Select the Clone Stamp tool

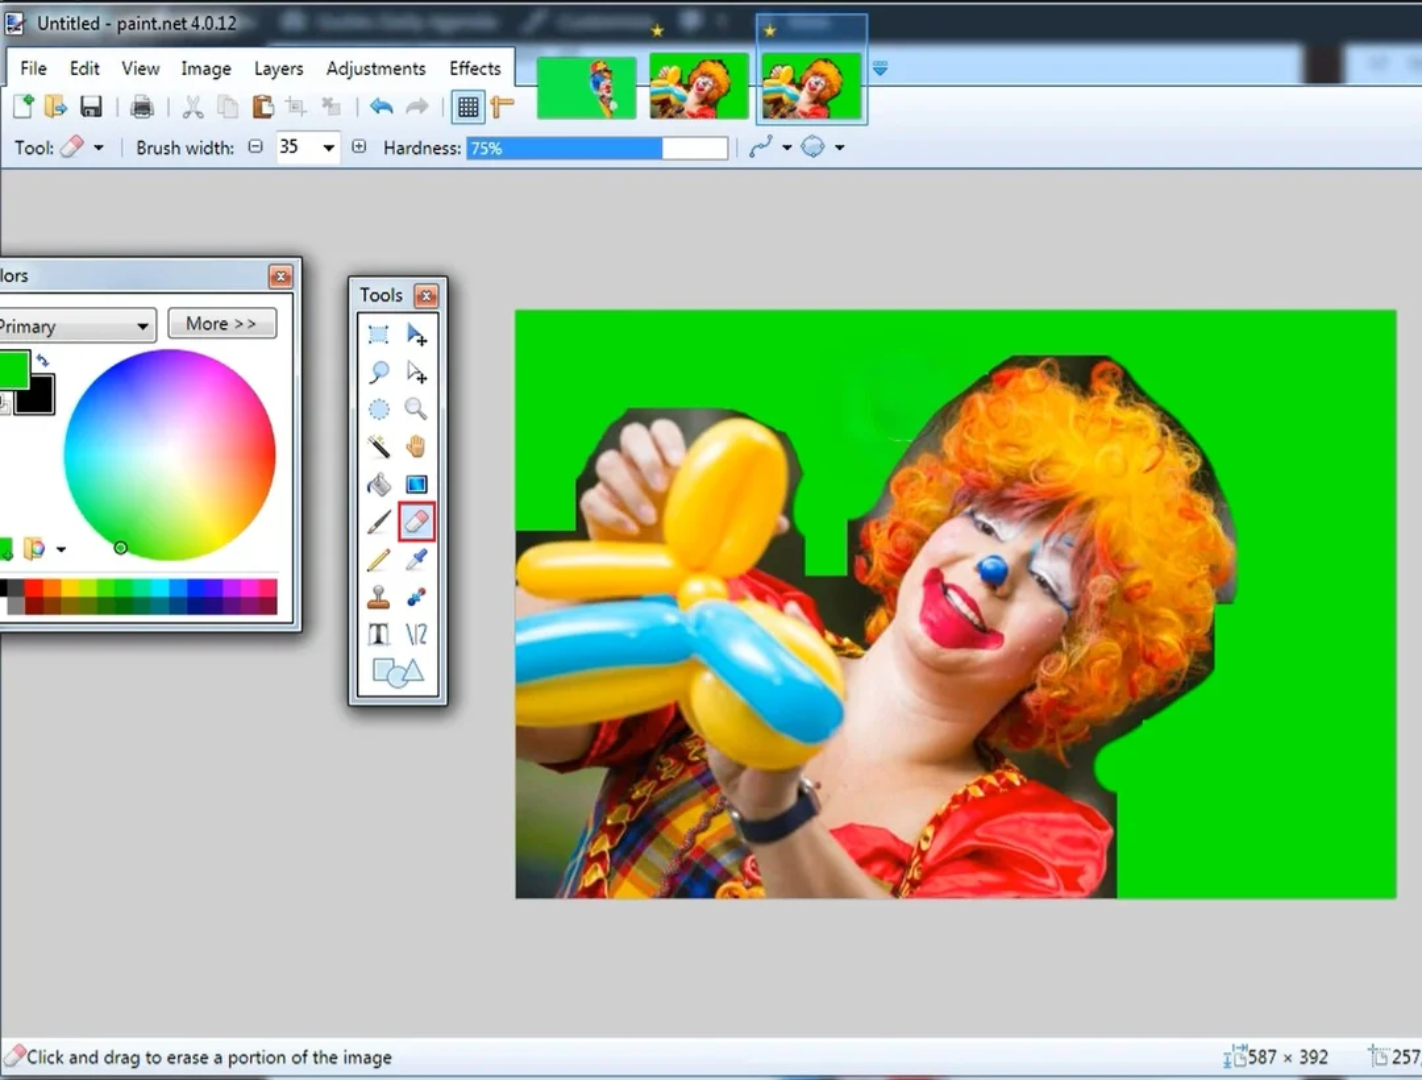[379, 597]
